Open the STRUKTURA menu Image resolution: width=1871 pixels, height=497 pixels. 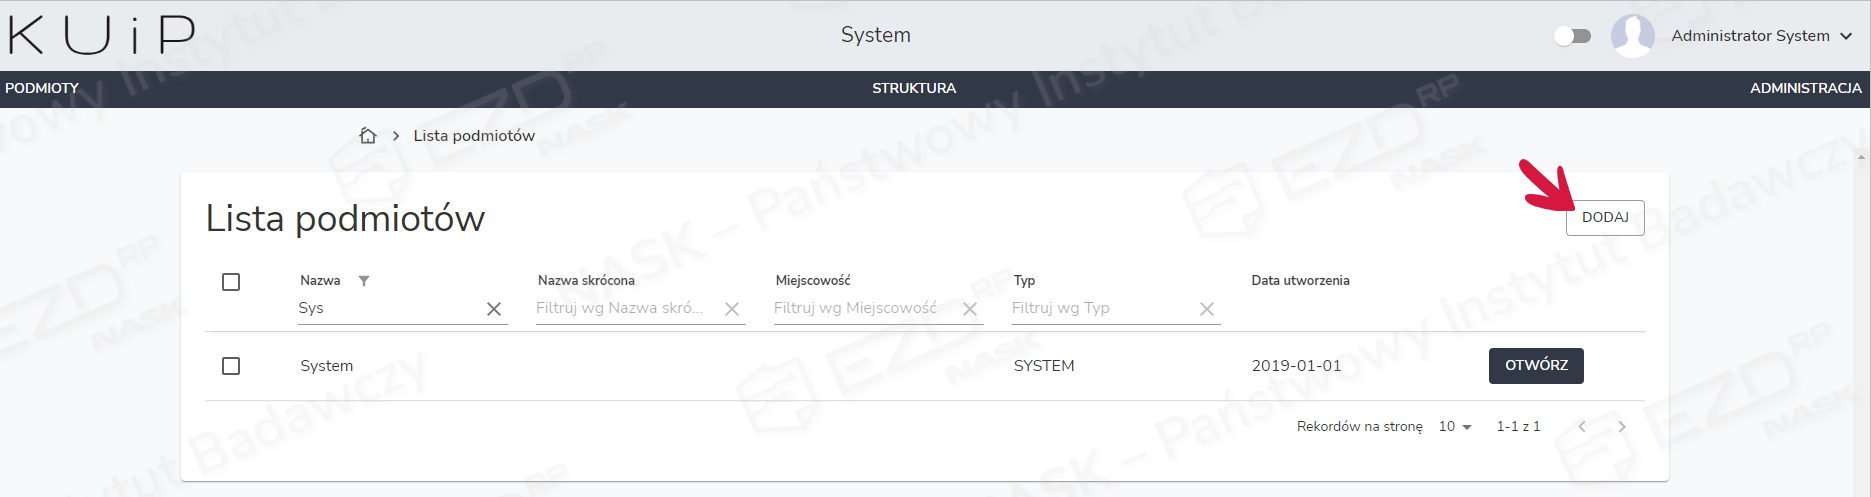tap(914, 88)
